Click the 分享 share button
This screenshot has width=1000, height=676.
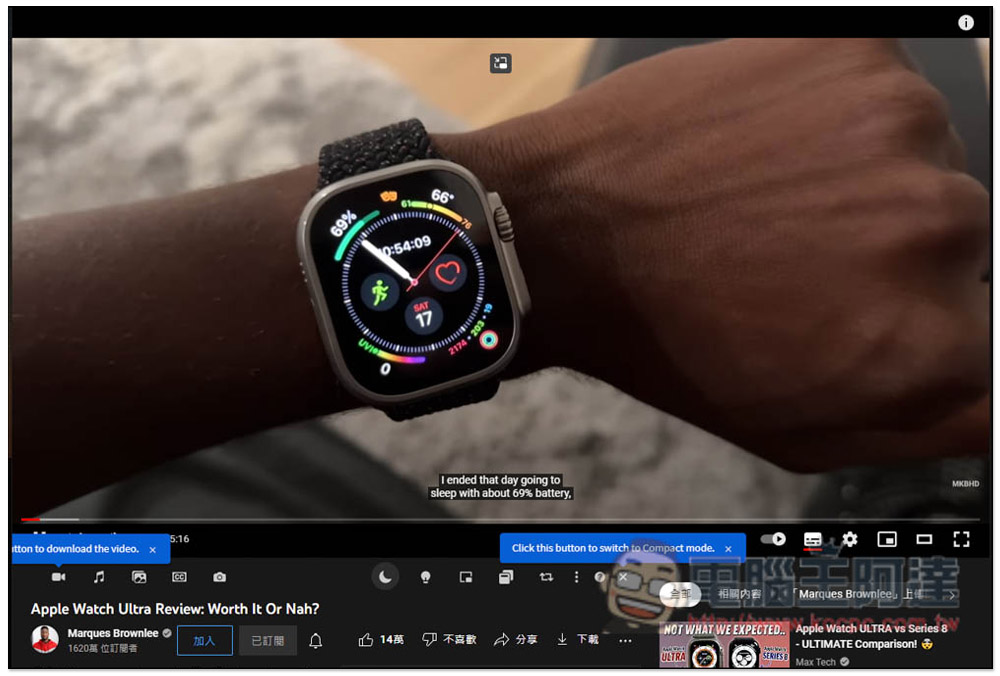point(516,640)
